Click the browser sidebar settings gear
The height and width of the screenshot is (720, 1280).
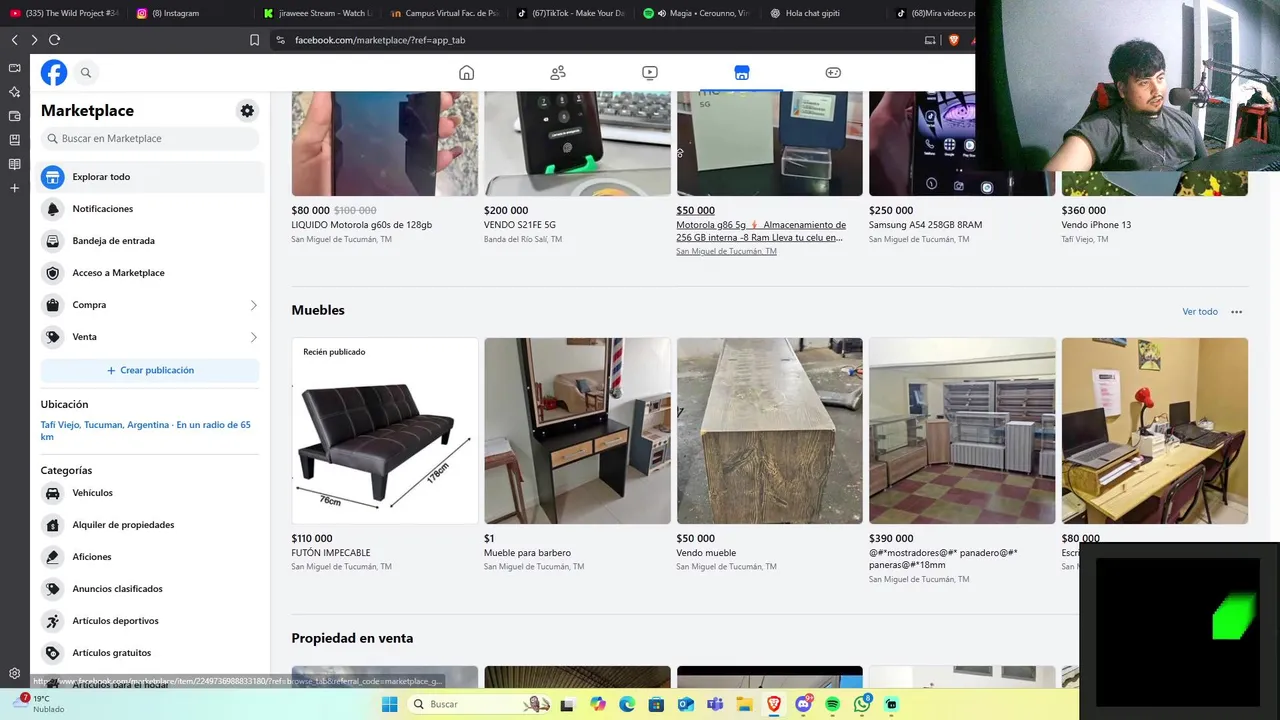[14, 674]
